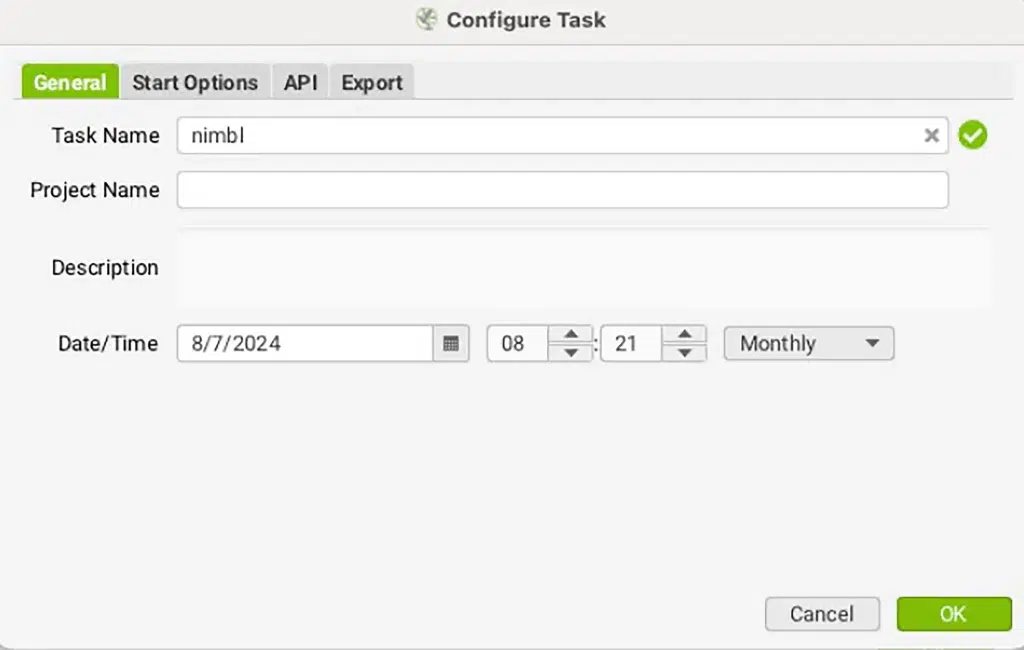
Task: Edit the date field showing 8/7/2024
Action: pyautogui.click(x=305, y=344)
